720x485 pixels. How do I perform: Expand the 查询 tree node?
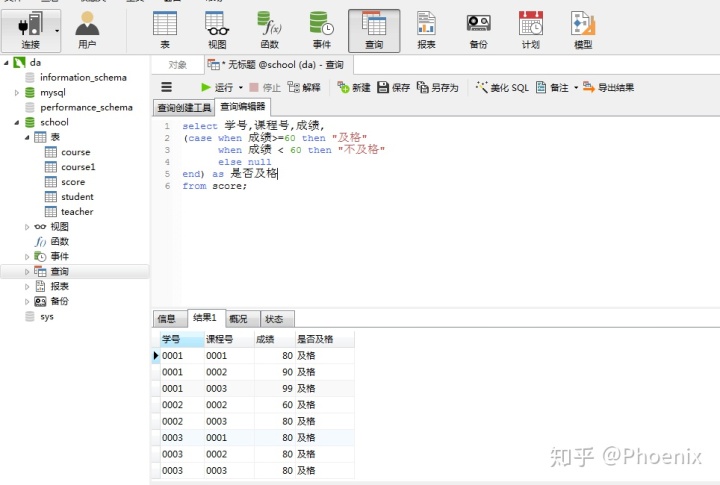(27, 272)
